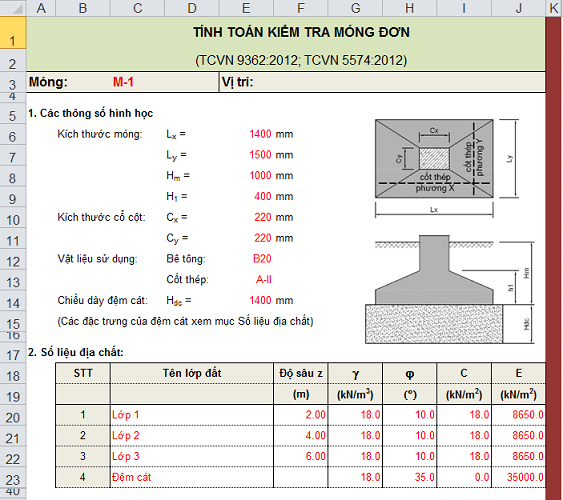Select depth 2.00 for Lớp 1
Image resolution: width=563 pixels, height=500 pixels.
[x=301, y=415]
